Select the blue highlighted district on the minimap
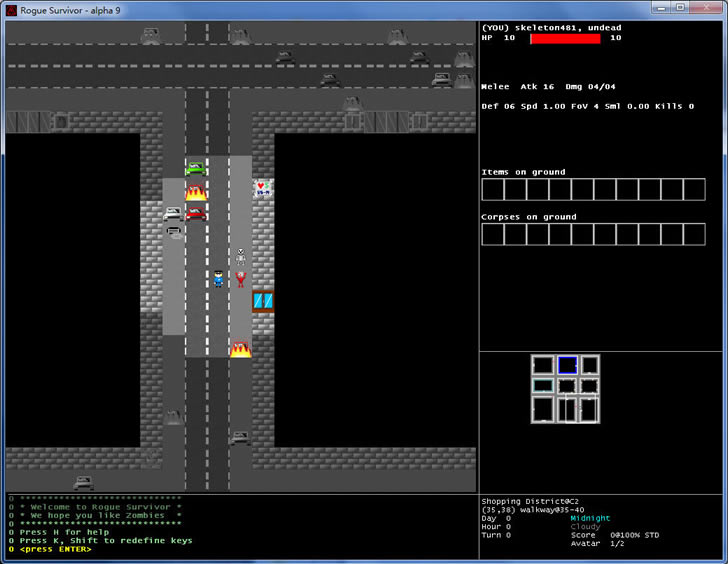 point(567,365)
